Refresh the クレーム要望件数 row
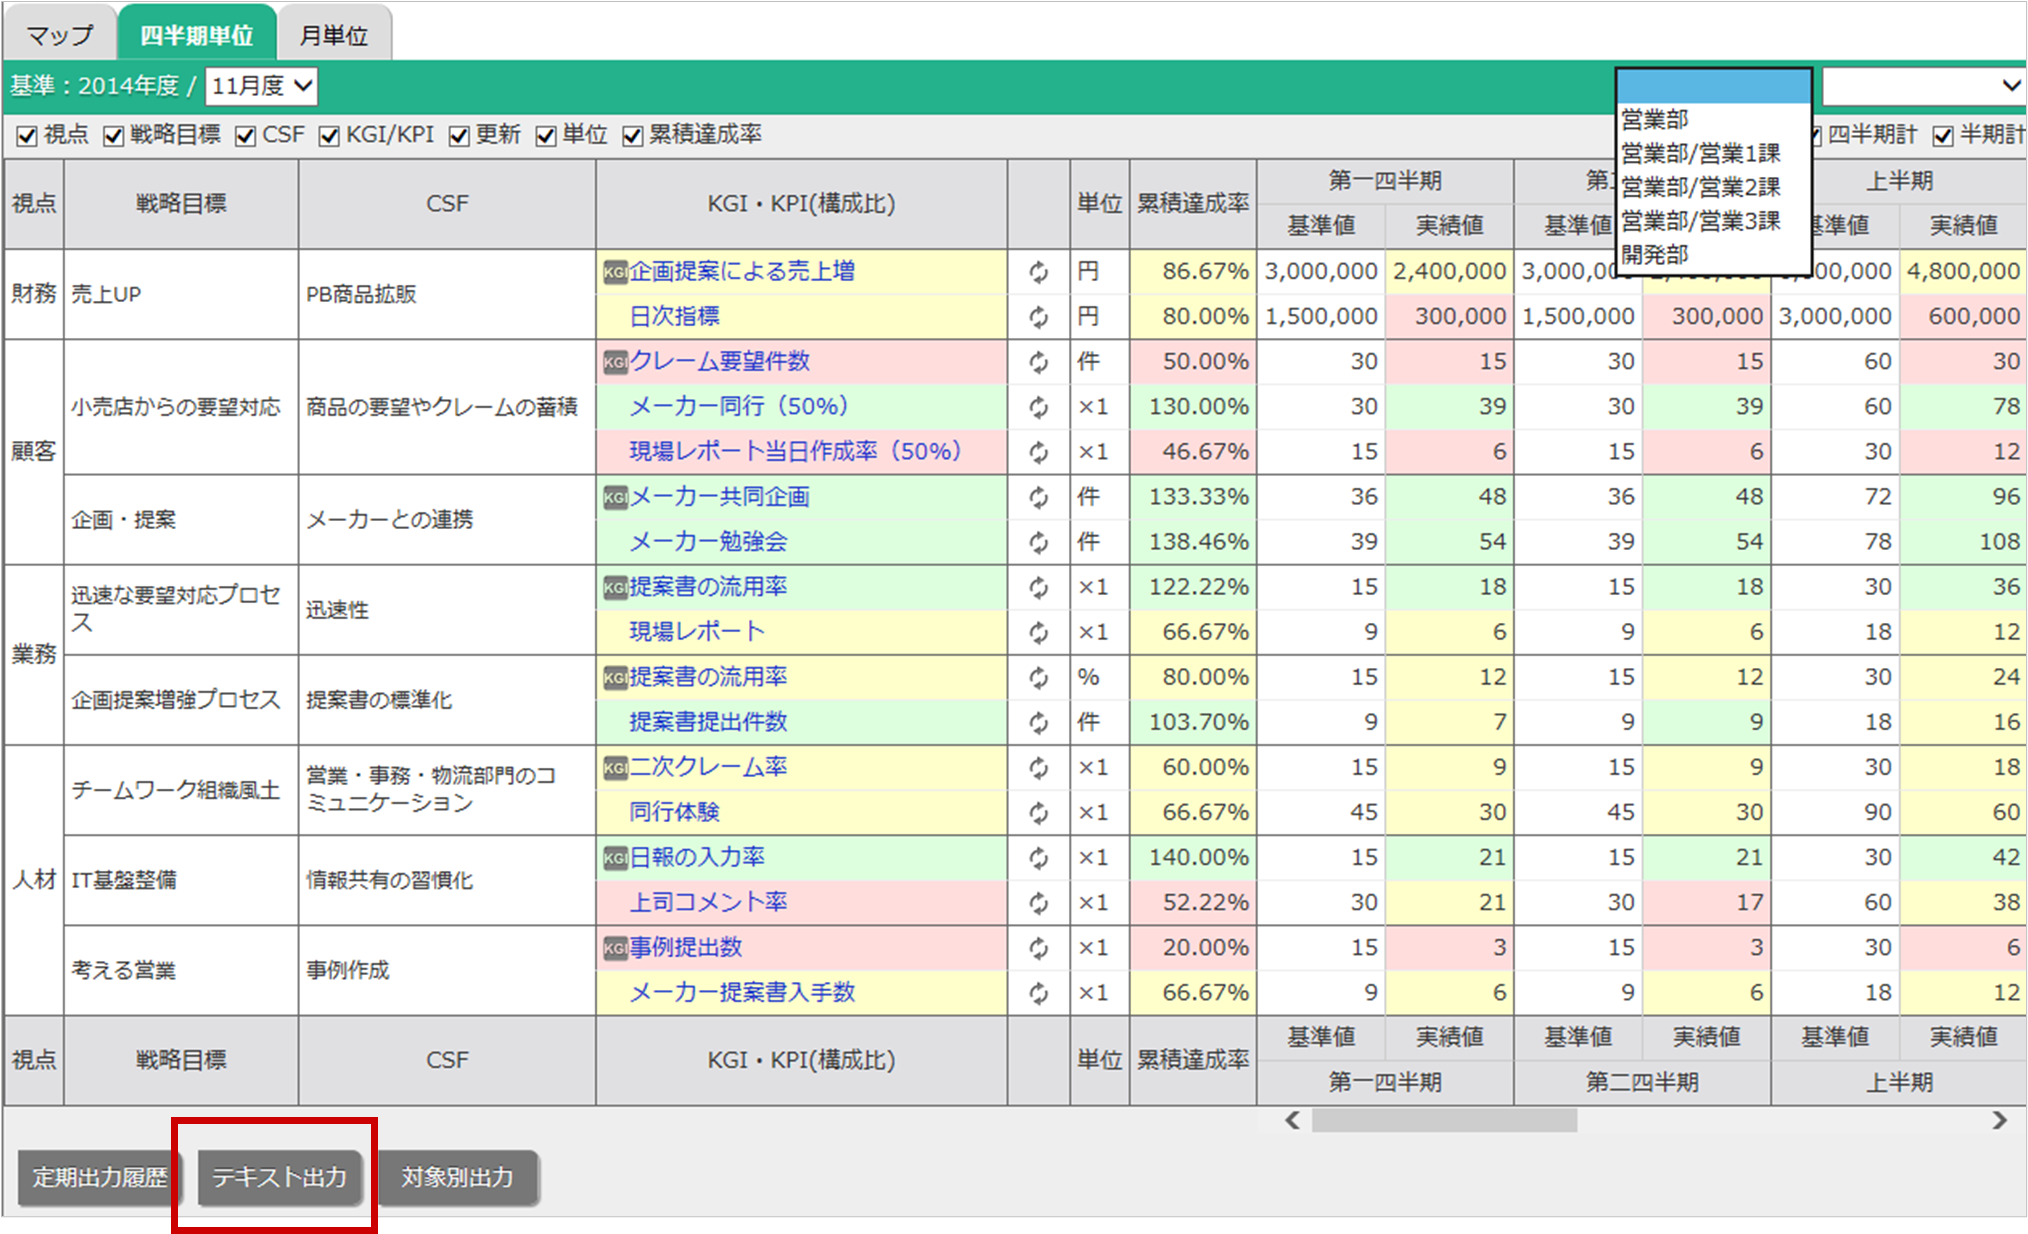Image resolution: width=2028 pixels, height=1234 pixels. [1038, 362]
